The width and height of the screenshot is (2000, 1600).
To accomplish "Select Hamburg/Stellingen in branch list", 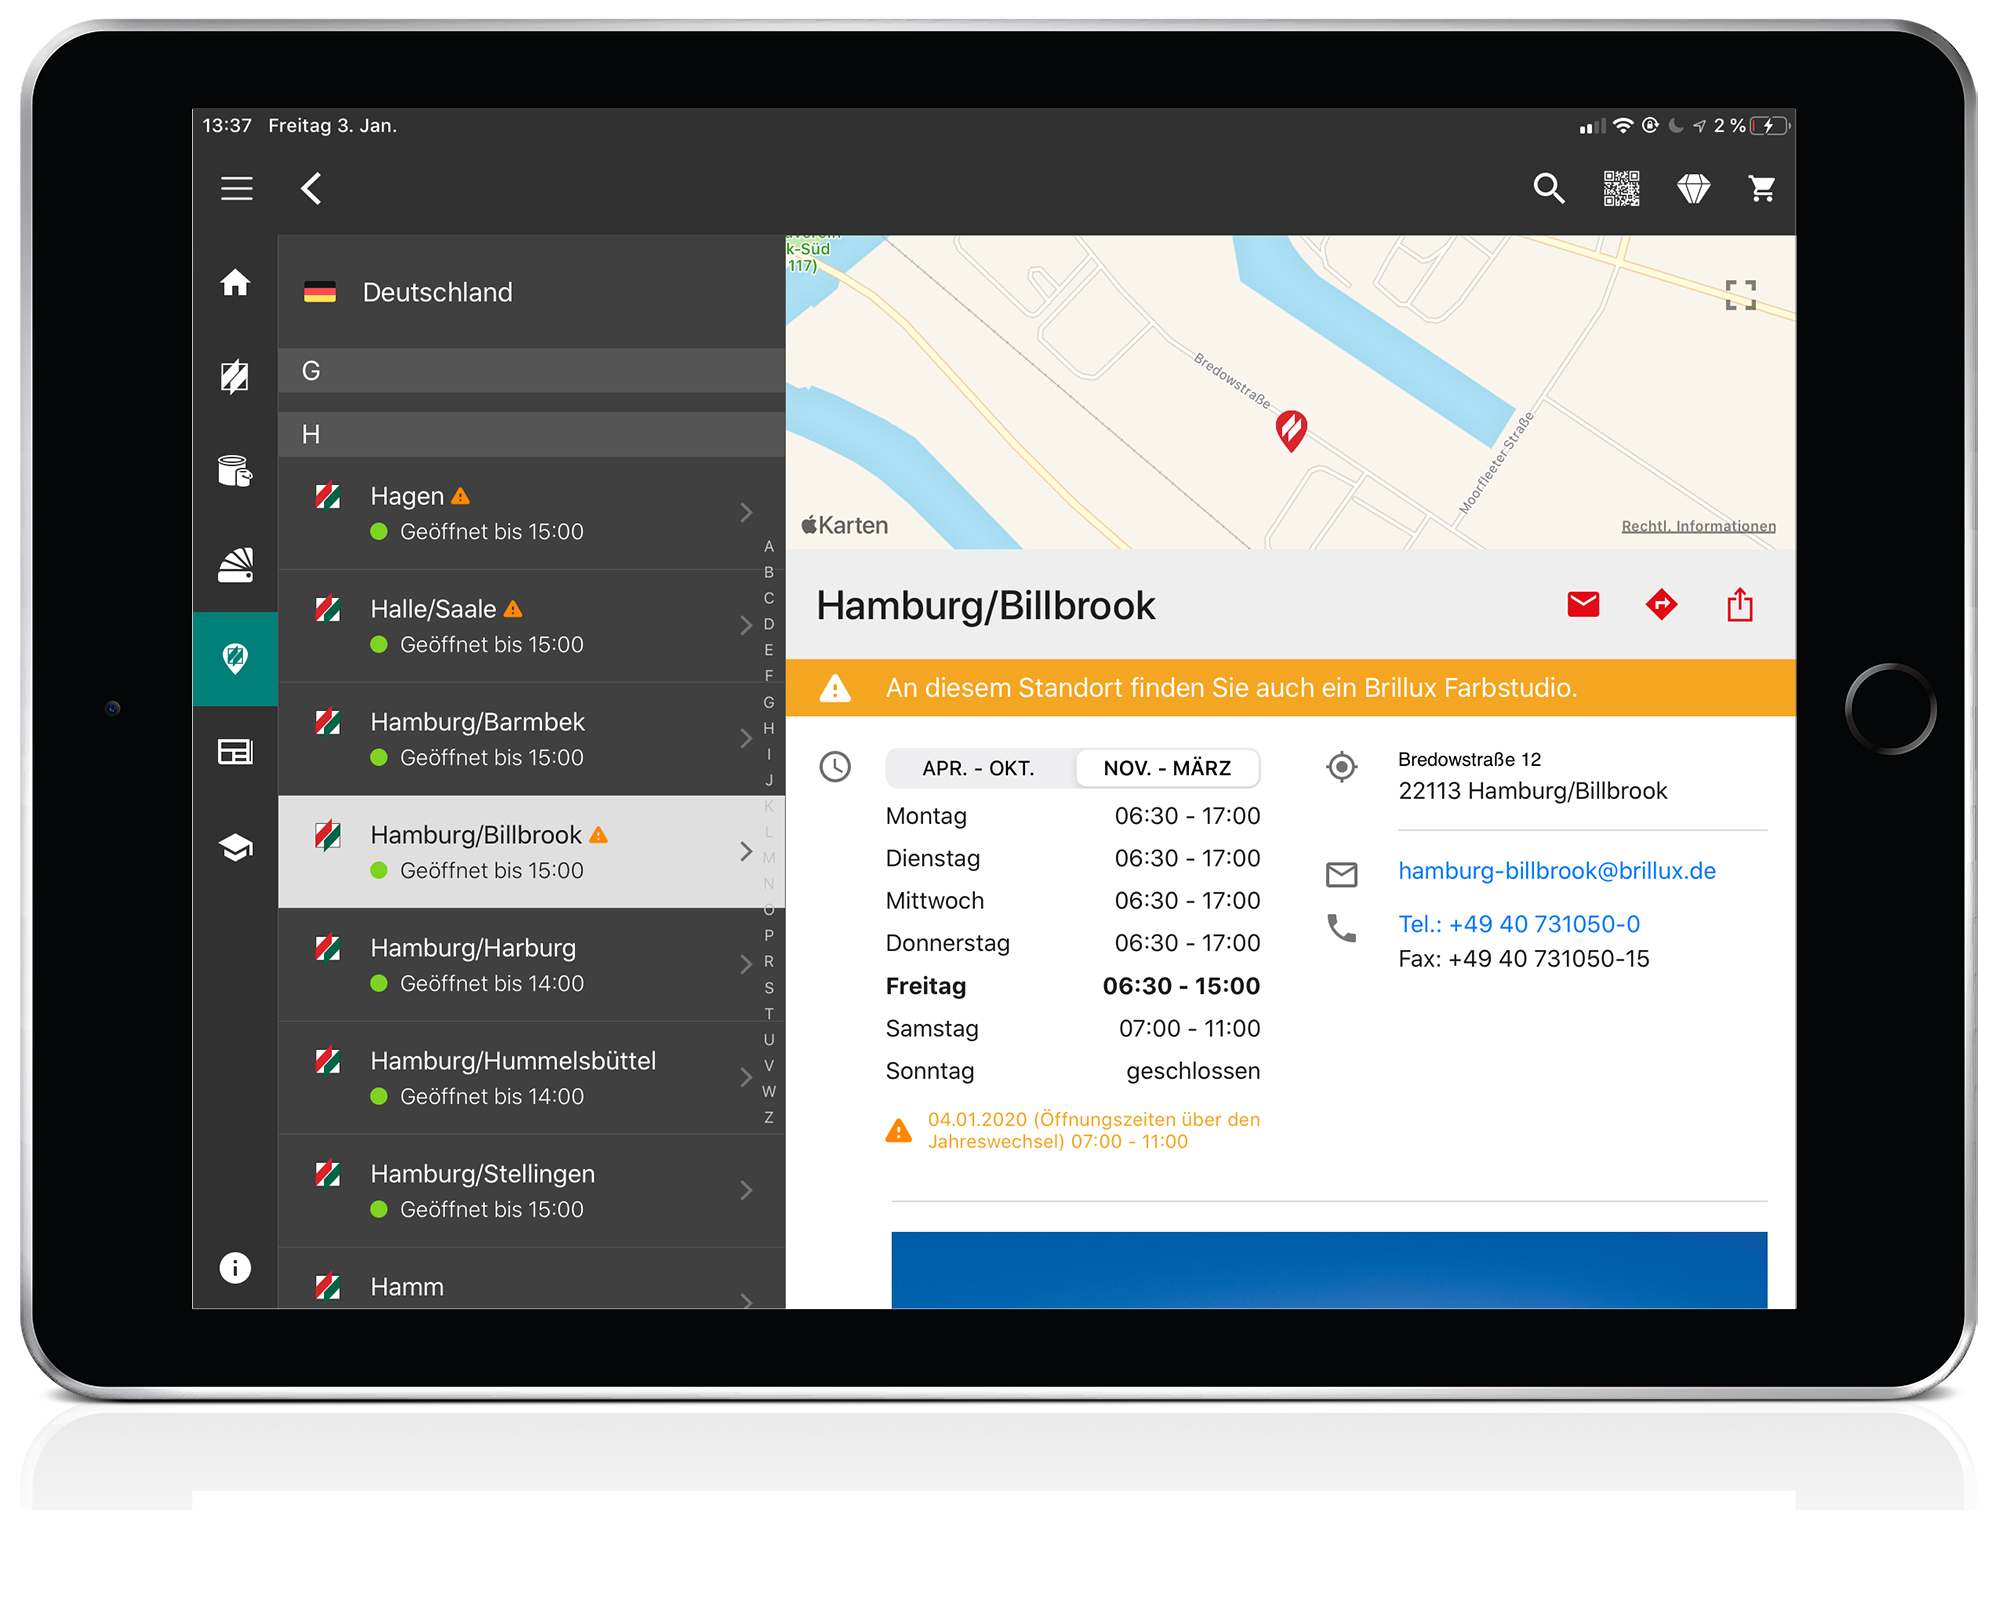I will point(531,1191).
